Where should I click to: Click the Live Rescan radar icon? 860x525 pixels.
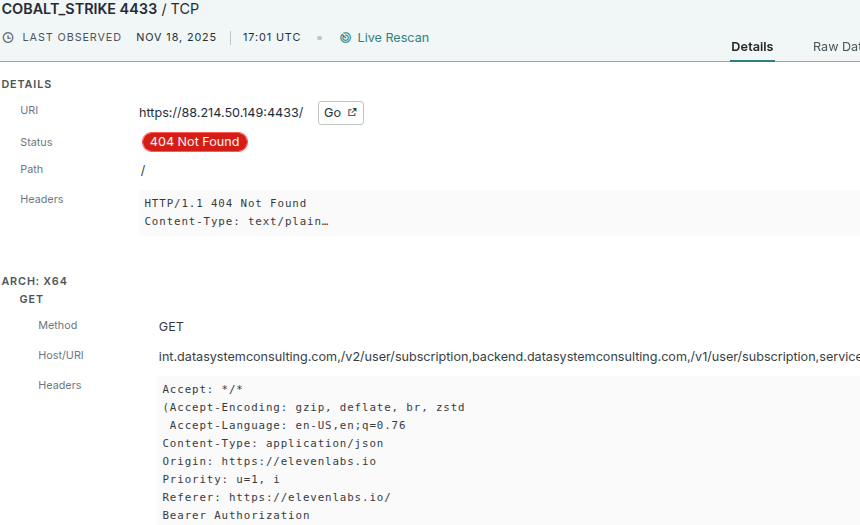click(345, 38)
